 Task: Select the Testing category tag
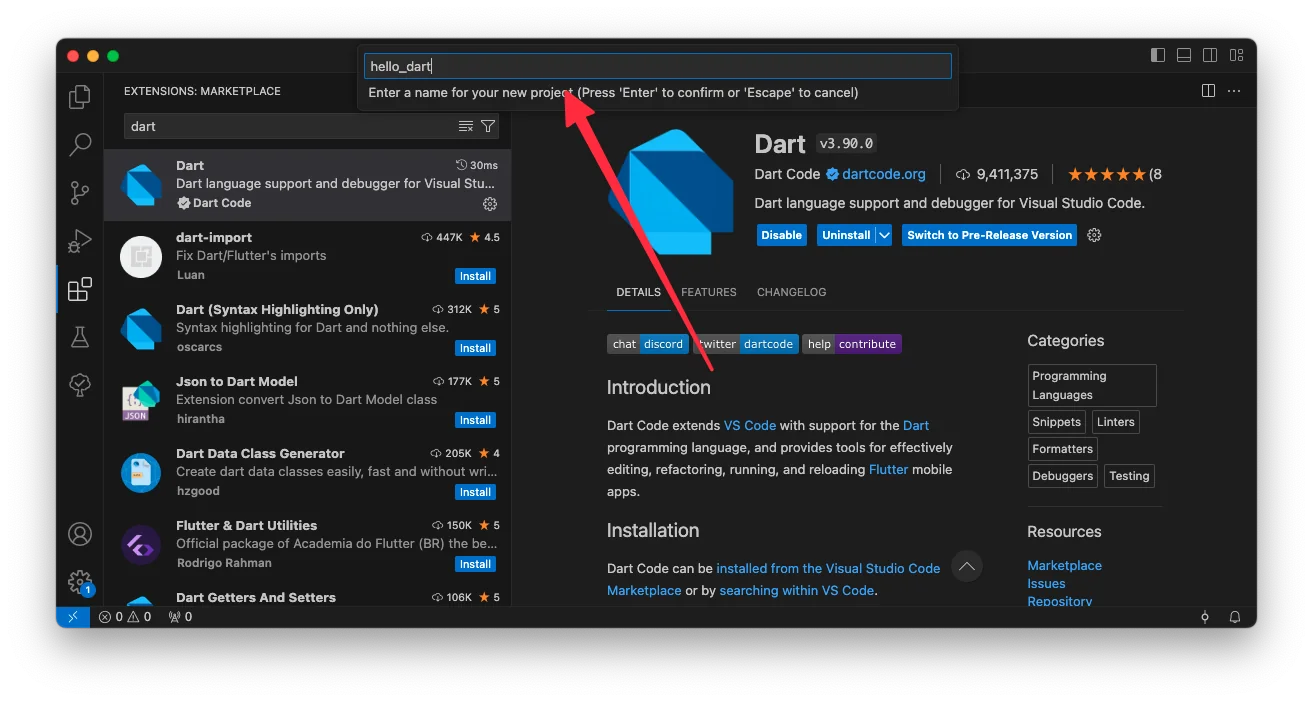pos(1129,476)
